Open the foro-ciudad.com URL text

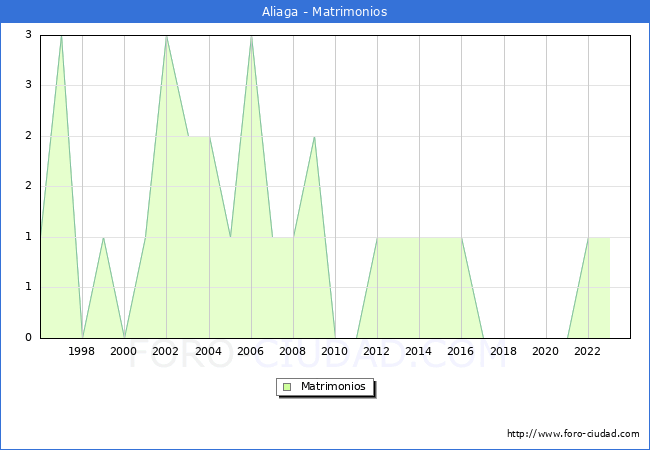coord(573,433)
